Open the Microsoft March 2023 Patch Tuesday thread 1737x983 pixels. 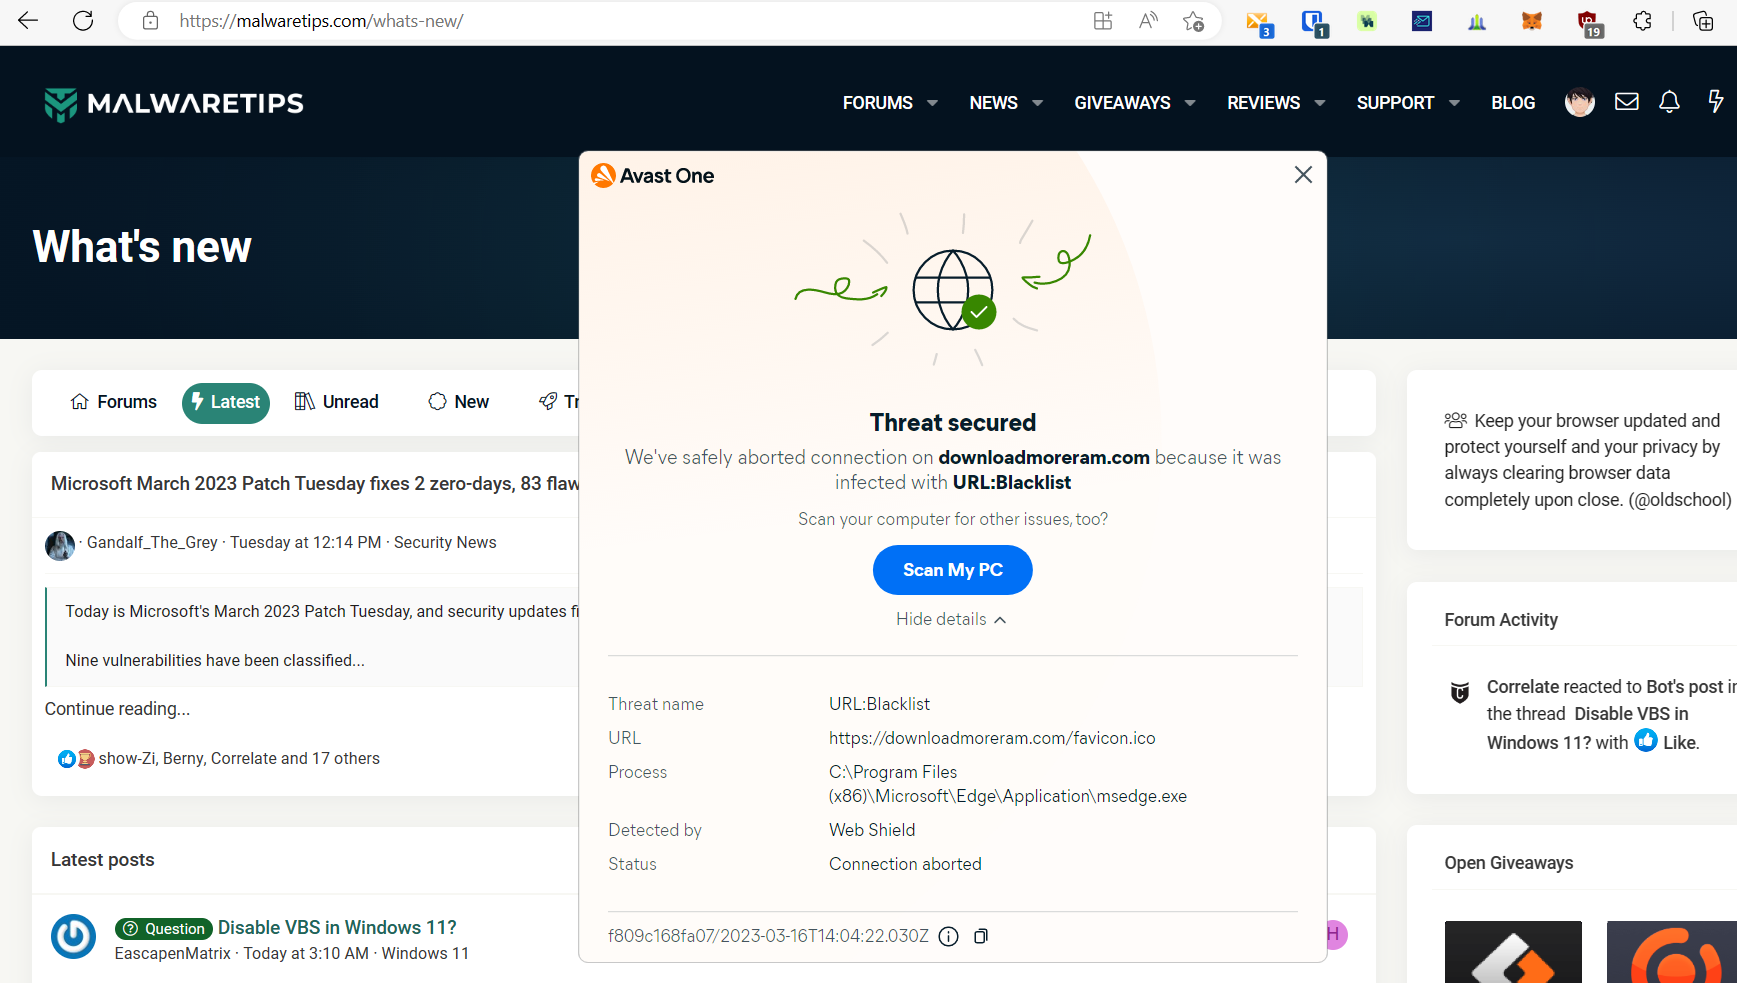(x=315, y=484)
